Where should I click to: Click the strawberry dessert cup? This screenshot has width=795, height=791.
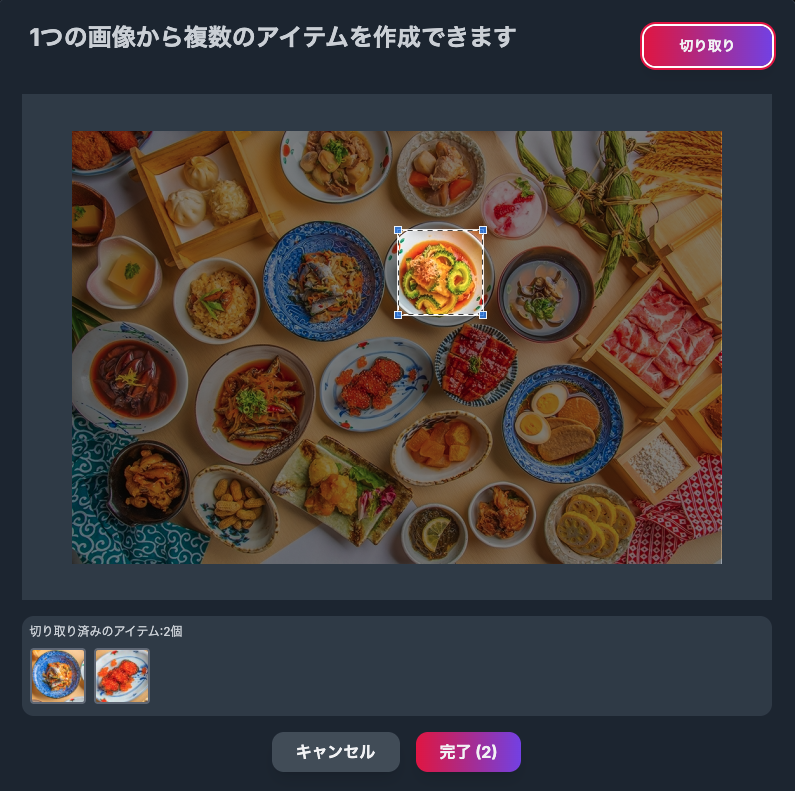pos(513,205)
